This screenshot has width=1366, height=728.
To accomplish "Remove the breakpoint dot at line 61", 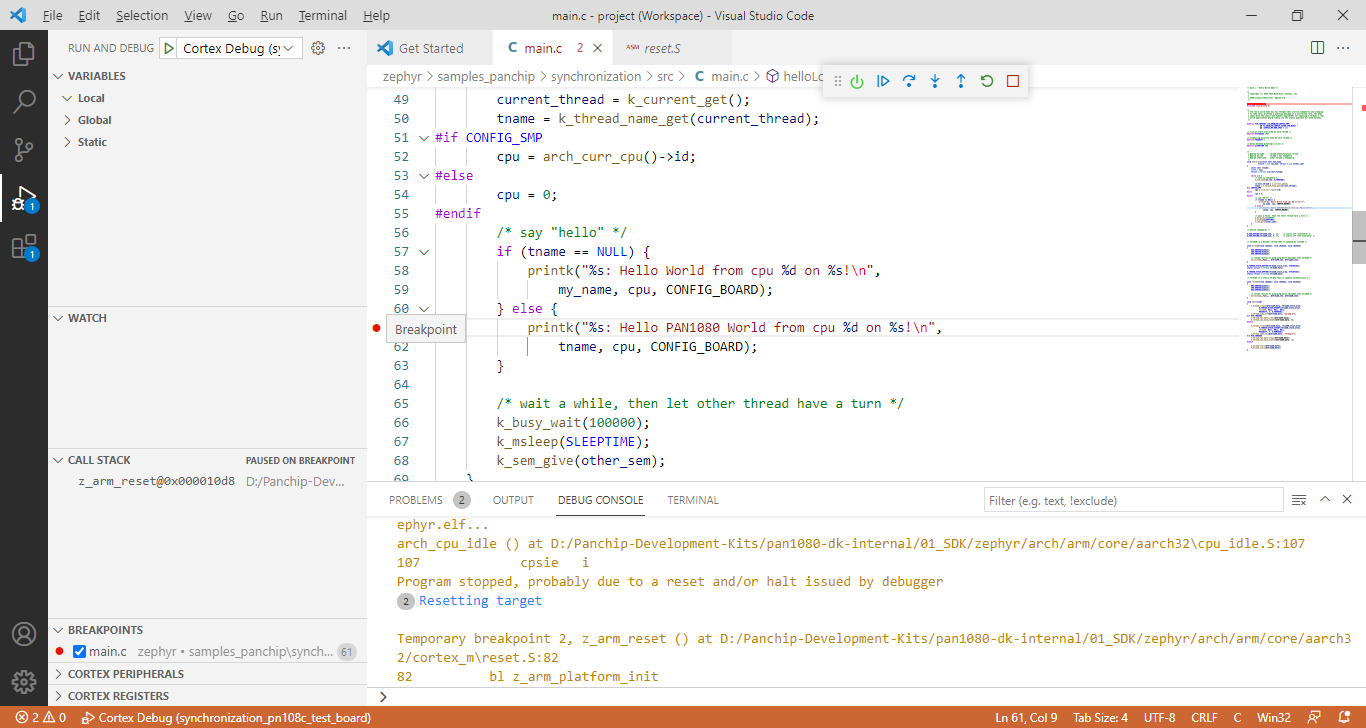I will [376, 327].
